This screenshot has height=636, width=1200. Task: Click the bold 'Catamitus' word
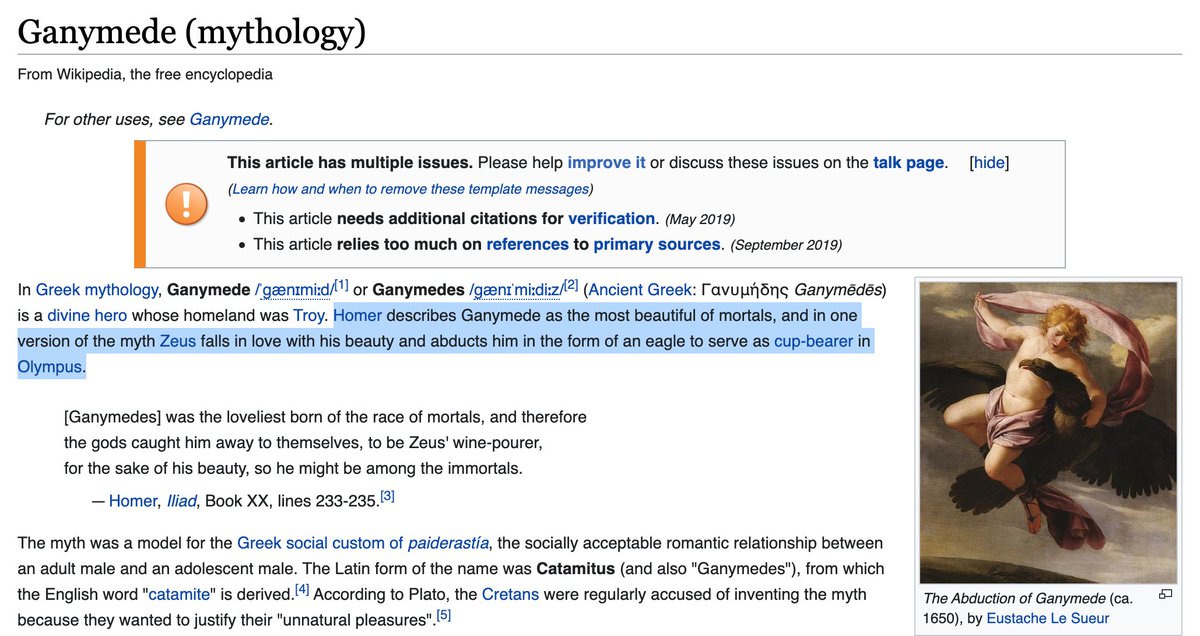point(576,568)
